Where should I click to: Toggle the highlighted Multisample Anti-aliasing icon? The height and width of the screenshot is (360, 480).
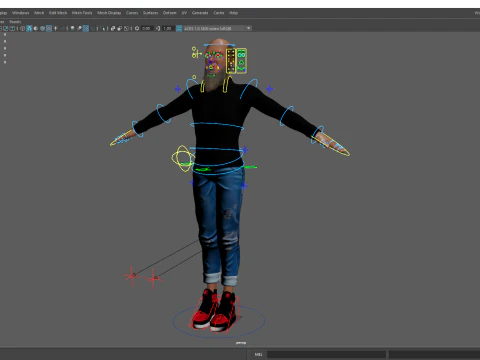pyautogui.click(x=86, y=28)
